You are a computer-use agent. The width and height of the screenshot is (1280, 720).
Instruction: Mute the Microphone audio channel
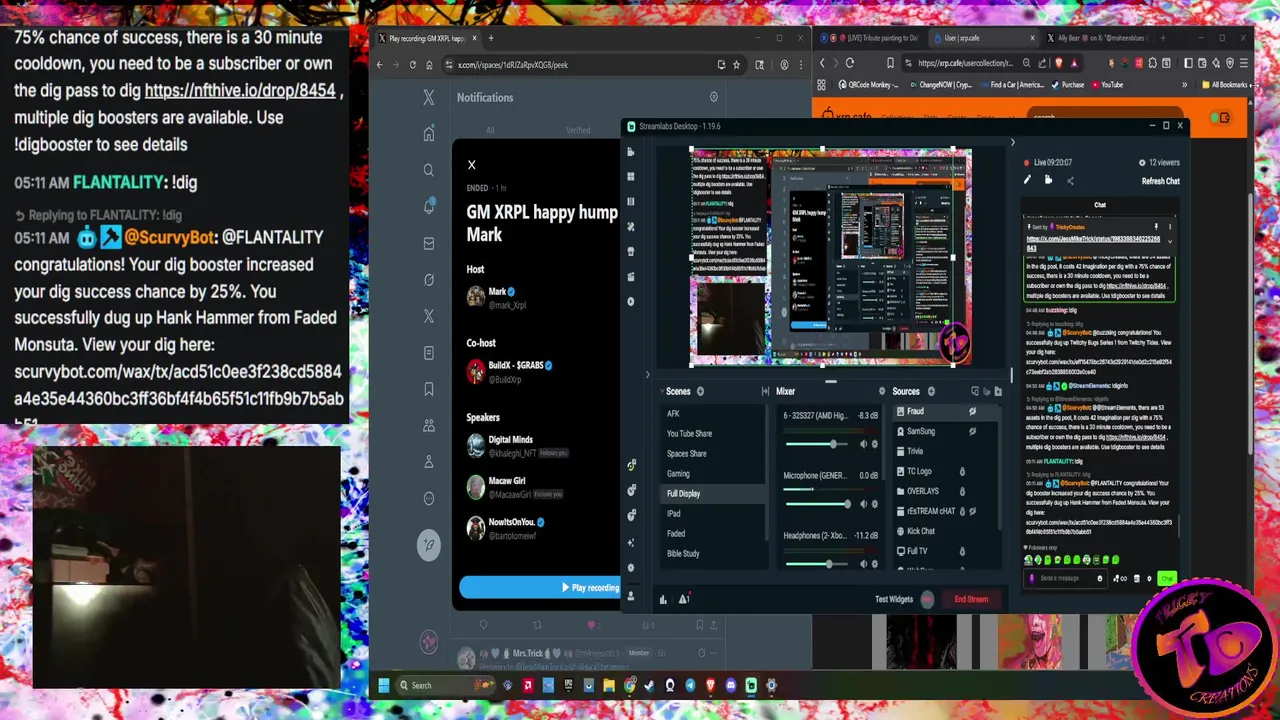(x=864, y=503)
